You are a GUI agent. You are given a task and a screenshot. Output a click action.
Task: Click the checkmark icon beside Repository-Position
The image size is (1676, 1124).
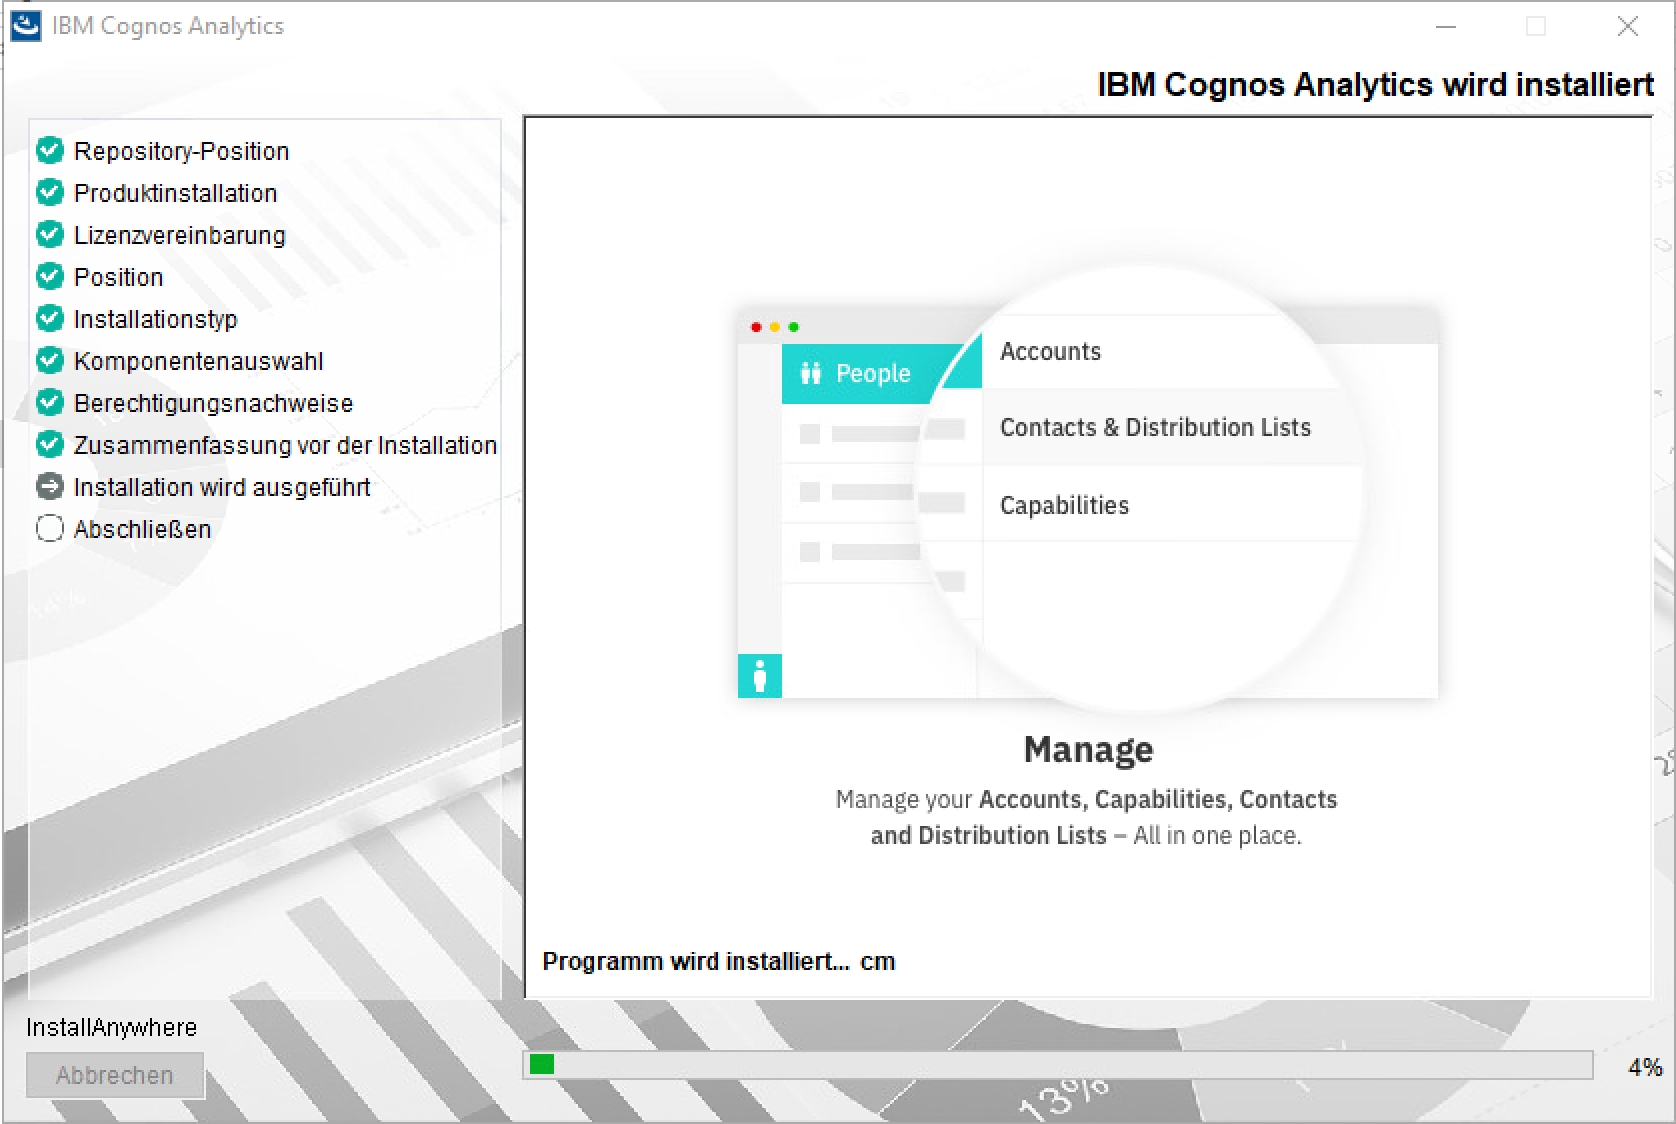(50, 151)
